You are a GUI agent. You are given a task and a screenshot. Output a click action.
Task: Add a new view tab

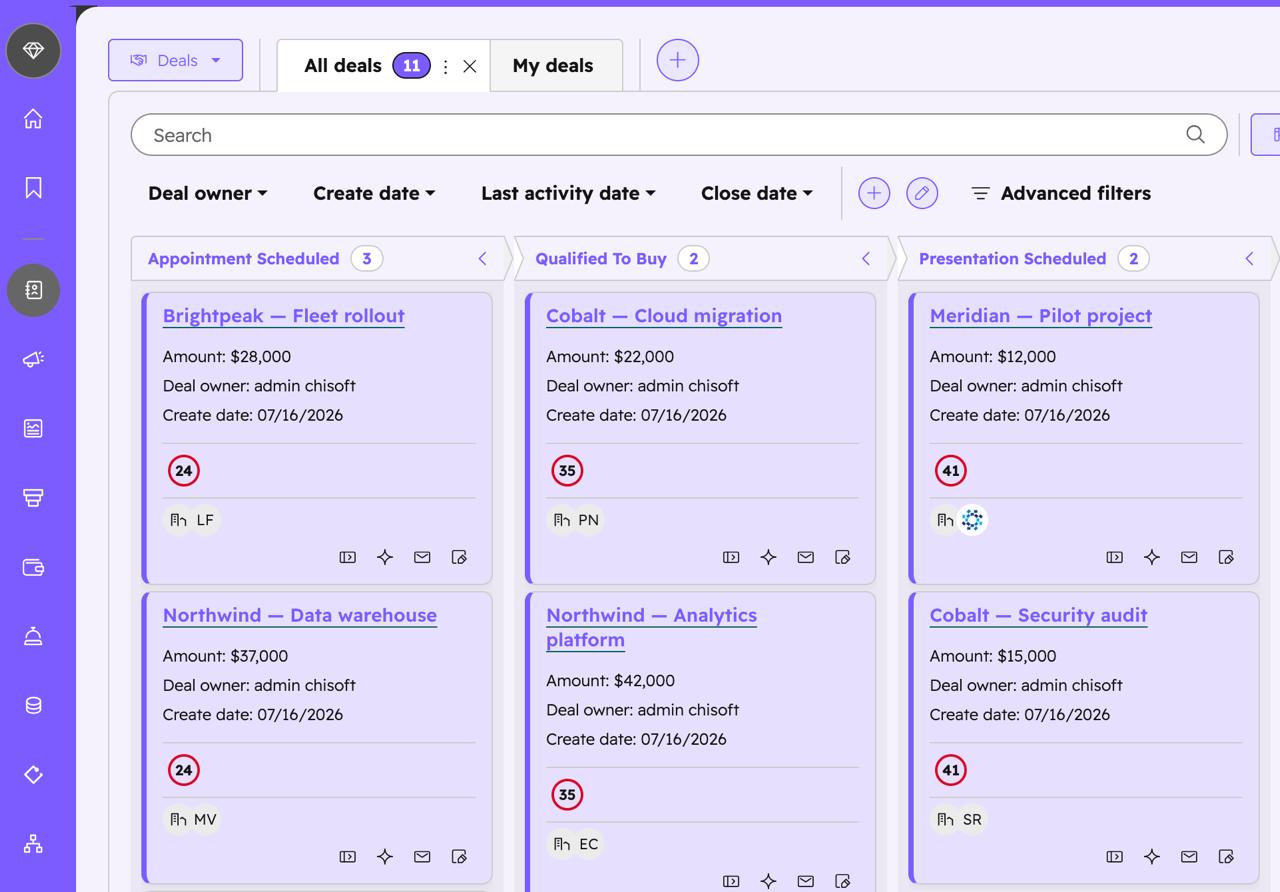pos(678,60)
